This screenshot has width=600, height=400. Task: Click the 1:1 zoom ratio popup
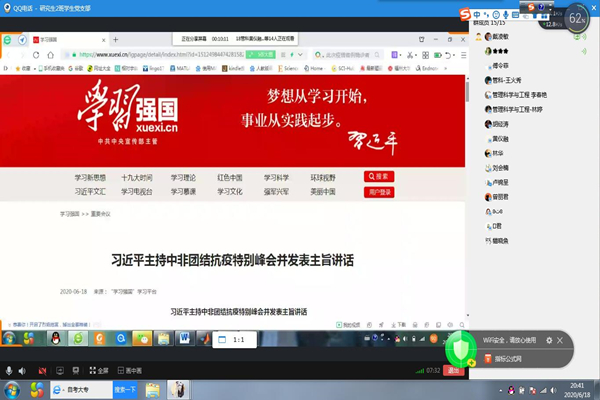234,340
